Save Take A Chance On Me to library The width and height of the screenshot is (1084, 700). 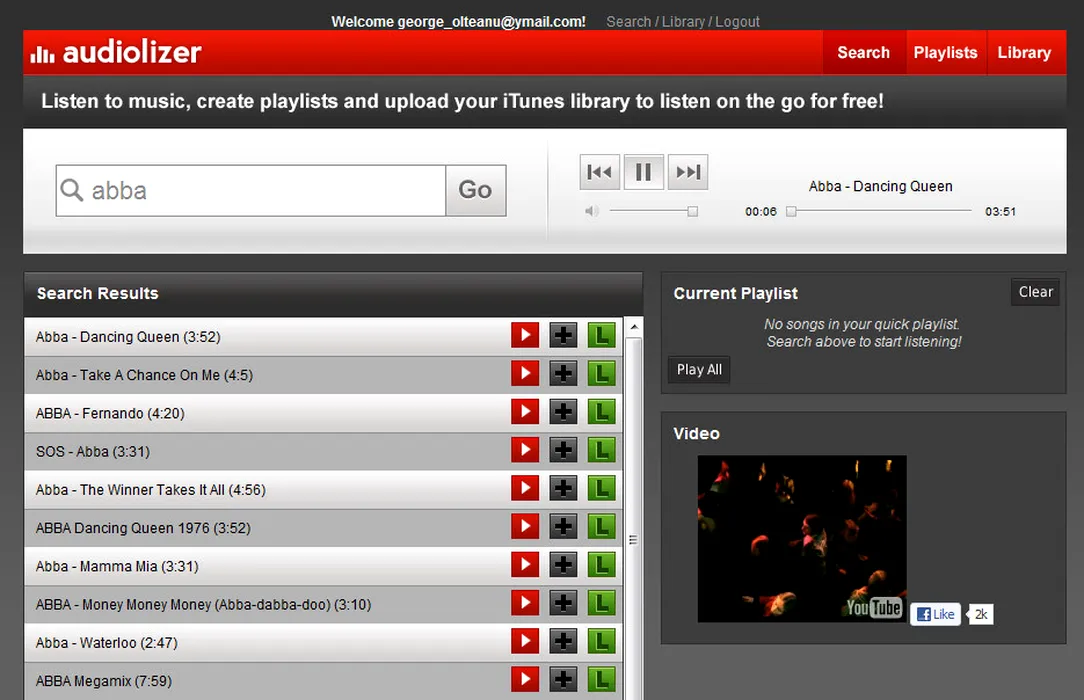pyautogui.click(x=601, y=374)
